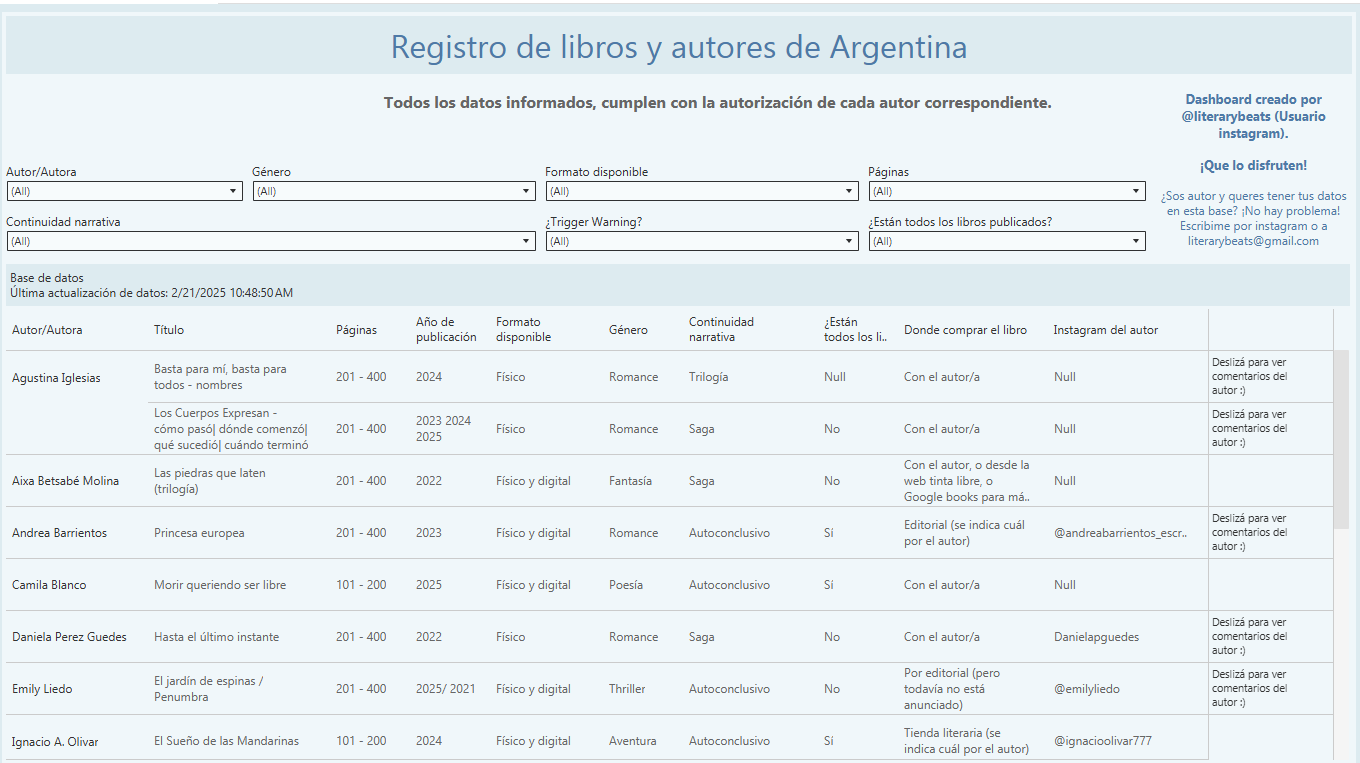Open the Autor/Autora filter dropdown
The height and width of the screenshot is (763, 1360).
click(124, 191)
